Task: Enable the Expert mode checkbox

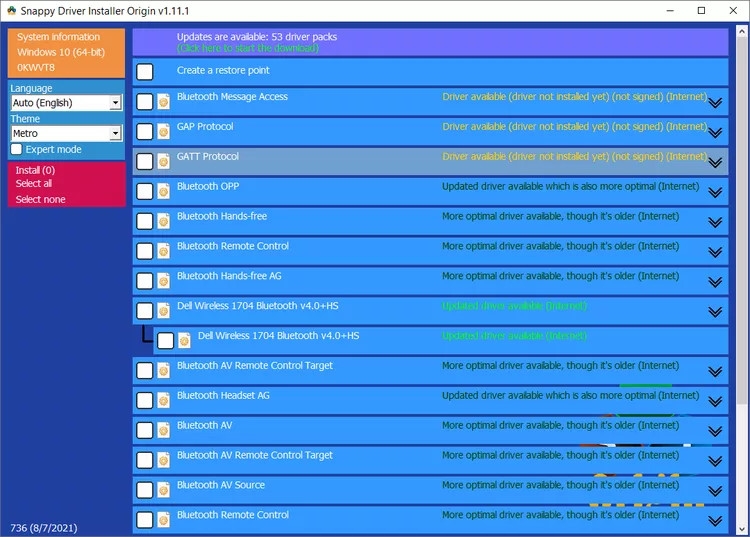Action: (x=16, y=149)
